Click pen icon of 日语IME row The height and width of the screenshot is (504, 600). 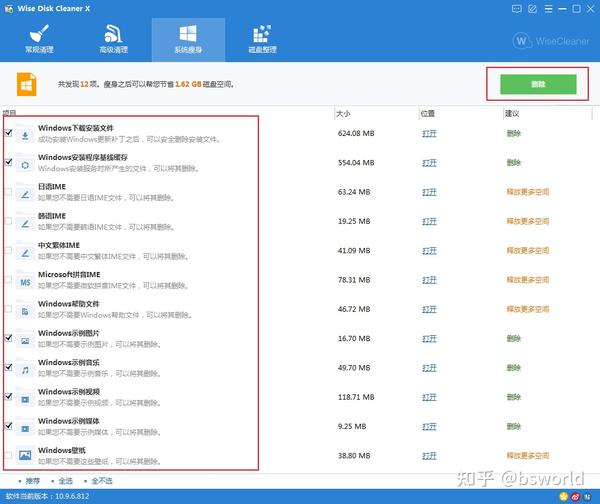[x=25, y=193]
